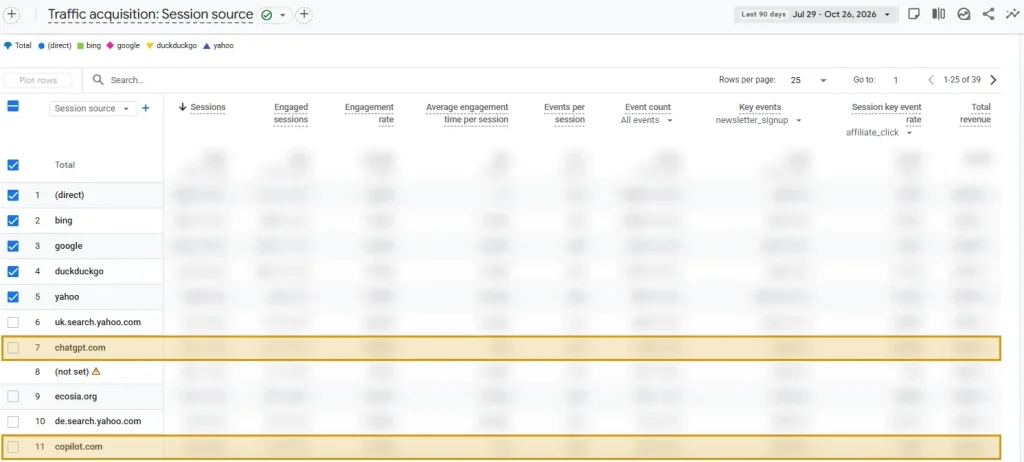Sort by Engagement rate column header
The width and height of the screenshot is (1024, 462).
370,113
